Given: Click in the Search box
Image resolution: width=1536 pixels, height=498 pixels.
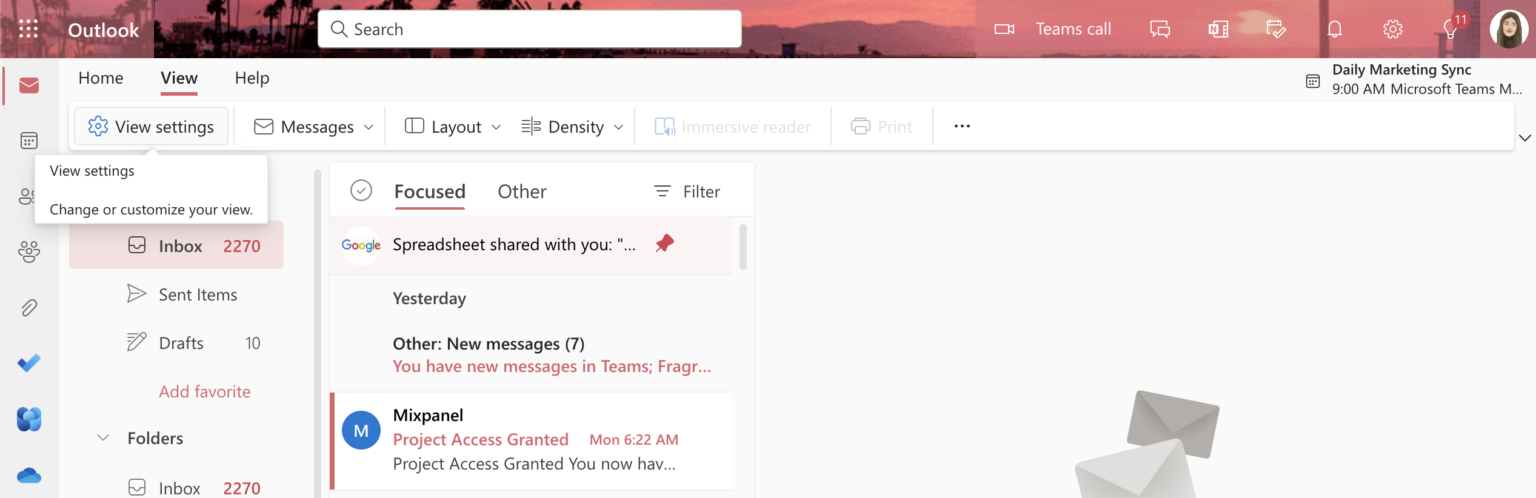Looking at the screenshot, I should click(530, 29).
